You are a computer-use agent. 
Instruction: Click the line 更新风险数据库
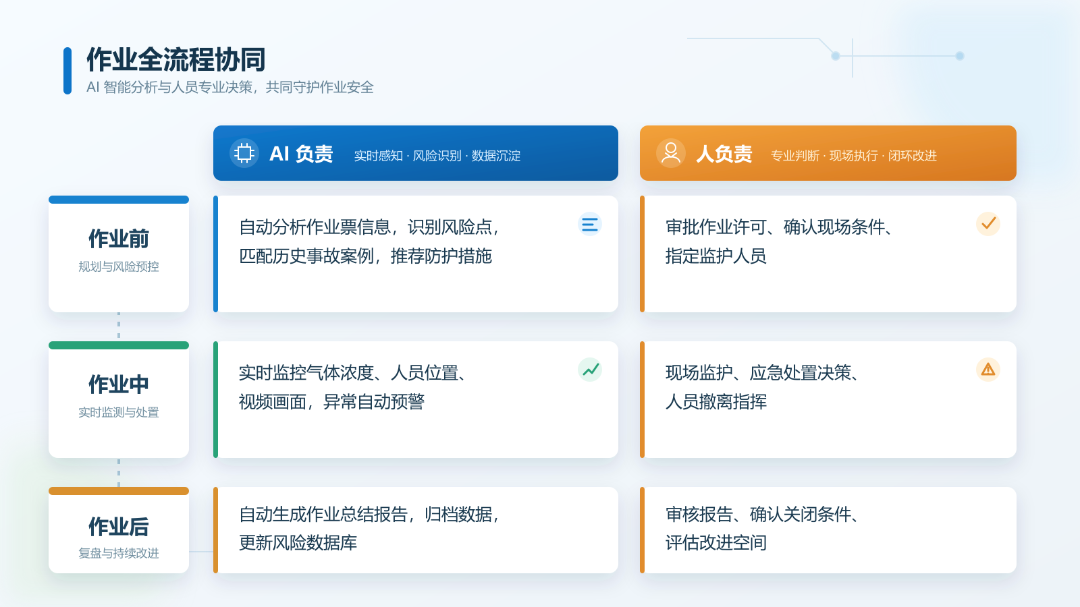(298, 543)
